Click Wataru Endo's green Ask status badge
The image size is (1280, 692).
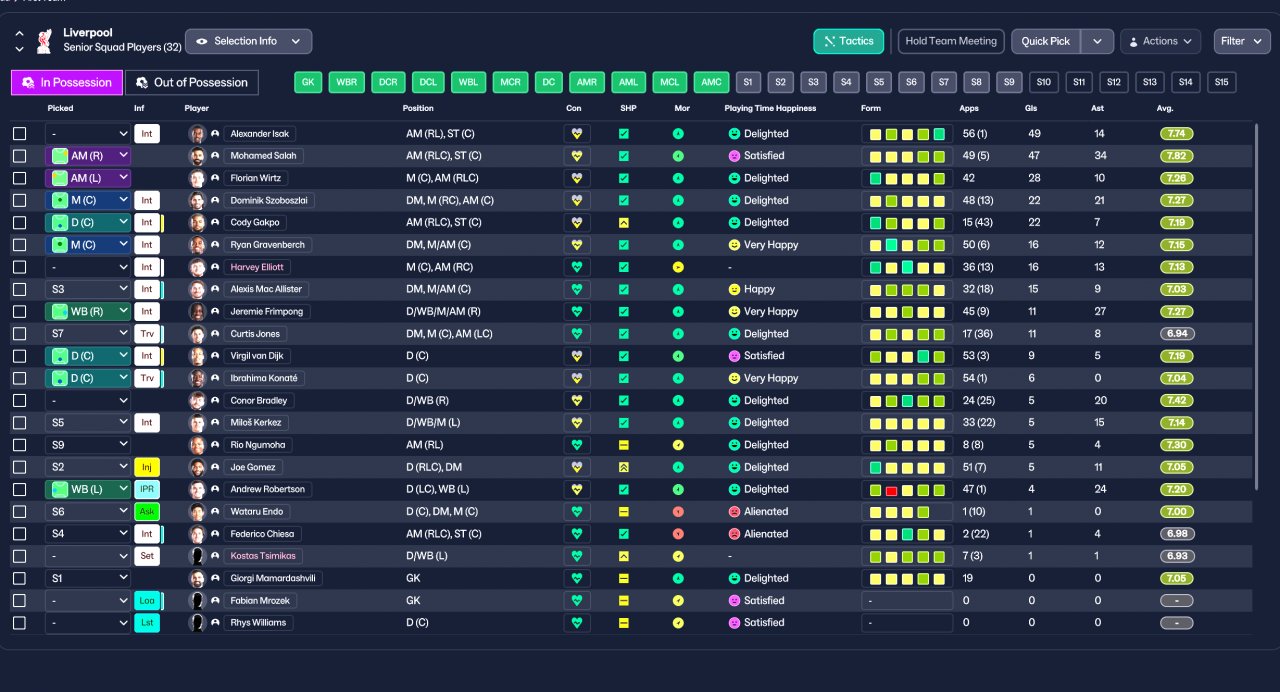click(147, 511)
